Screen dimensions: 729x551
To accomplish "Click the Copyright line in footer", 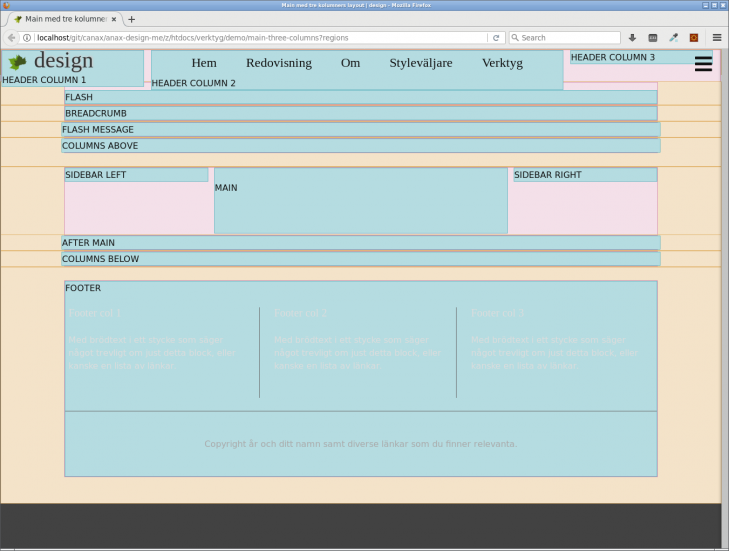I will (x=361, y=444).
